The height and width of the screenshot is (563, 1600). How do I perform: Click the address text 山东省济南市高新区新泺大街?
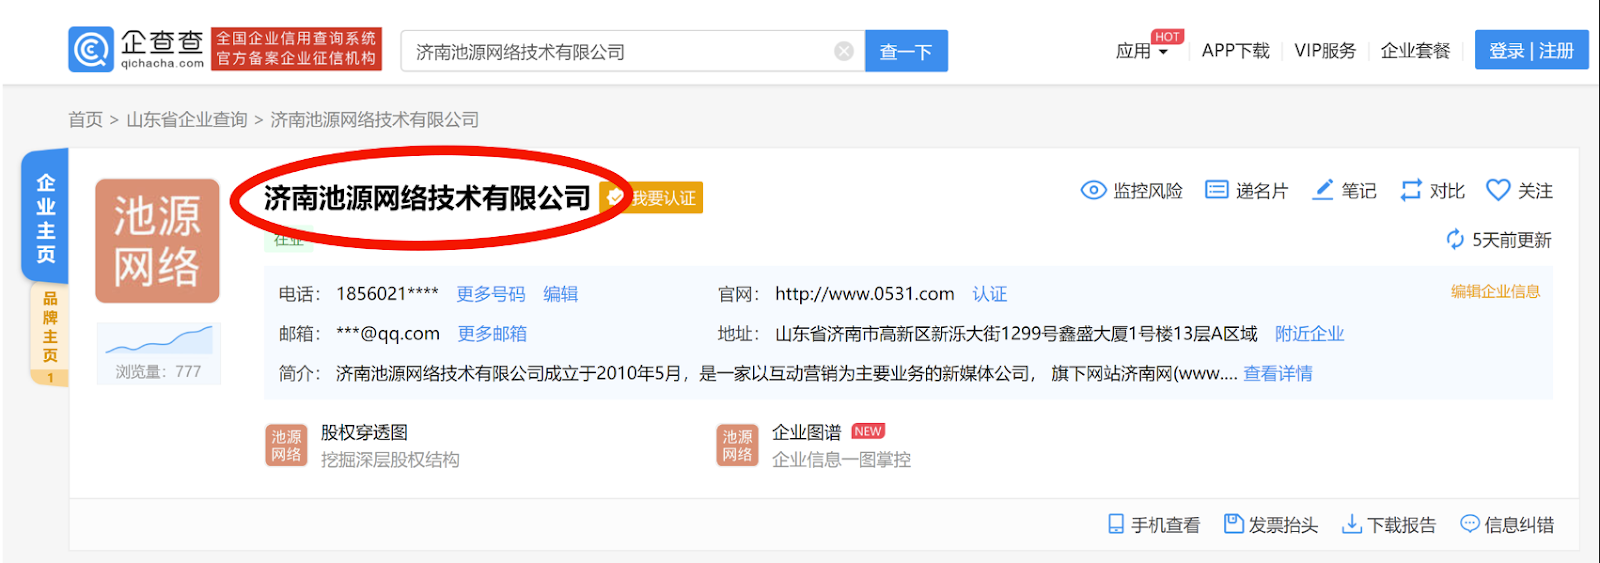(x=1016, y=334)
